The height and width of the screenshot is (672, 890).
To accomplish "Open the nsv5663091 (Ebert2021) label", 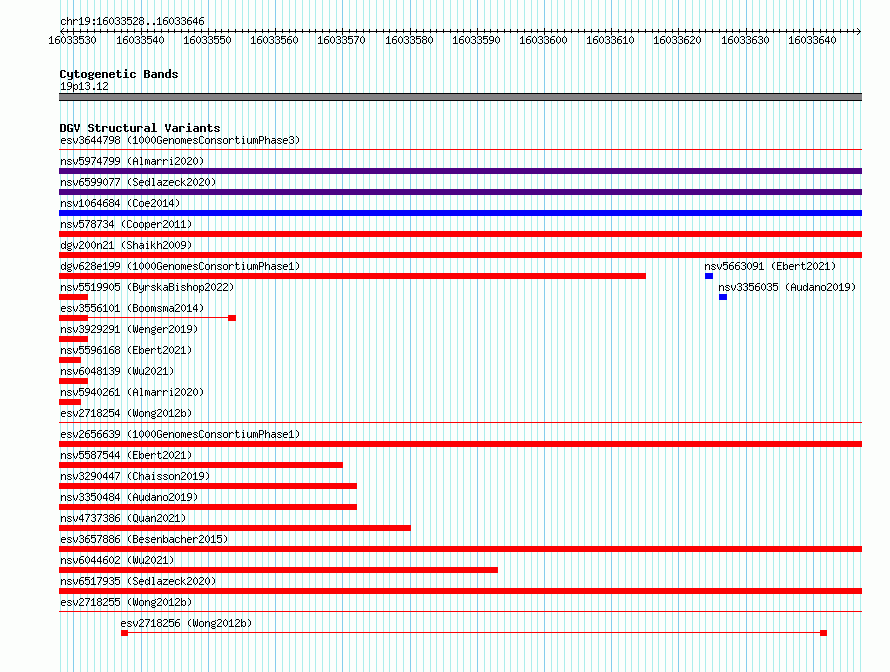I will click(770, 266).
